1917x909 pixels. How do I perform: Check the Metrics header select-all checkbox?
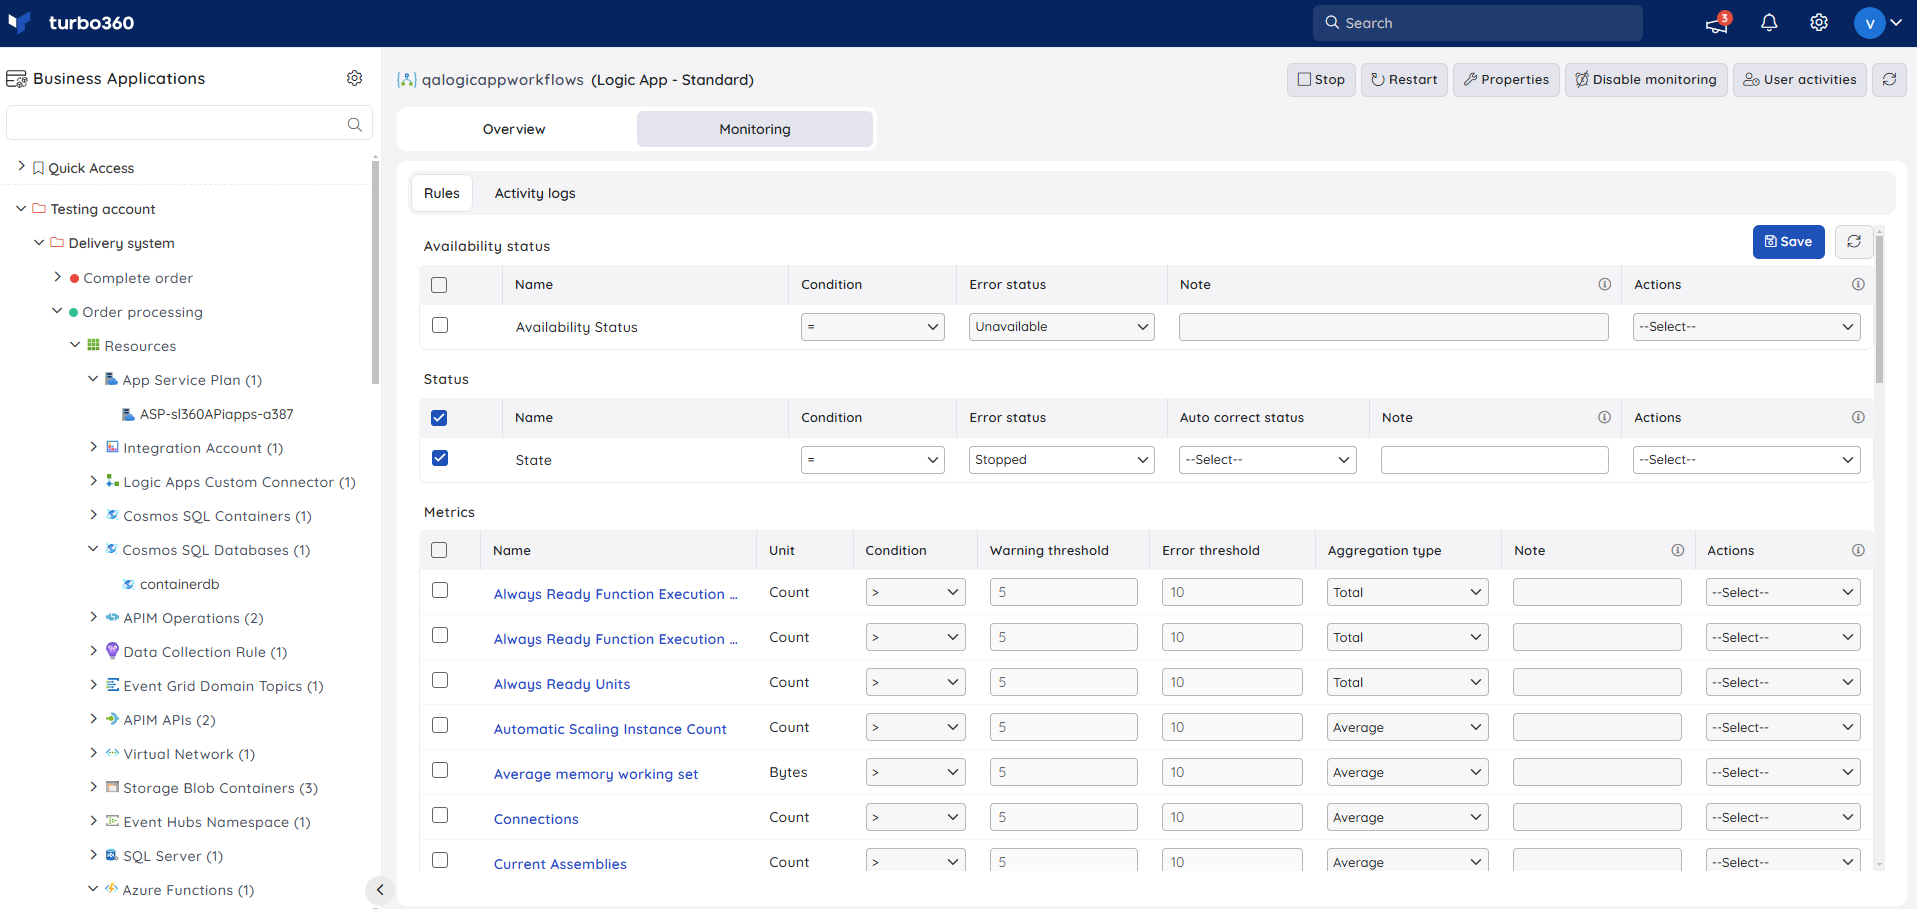click(x=439, y=550)
